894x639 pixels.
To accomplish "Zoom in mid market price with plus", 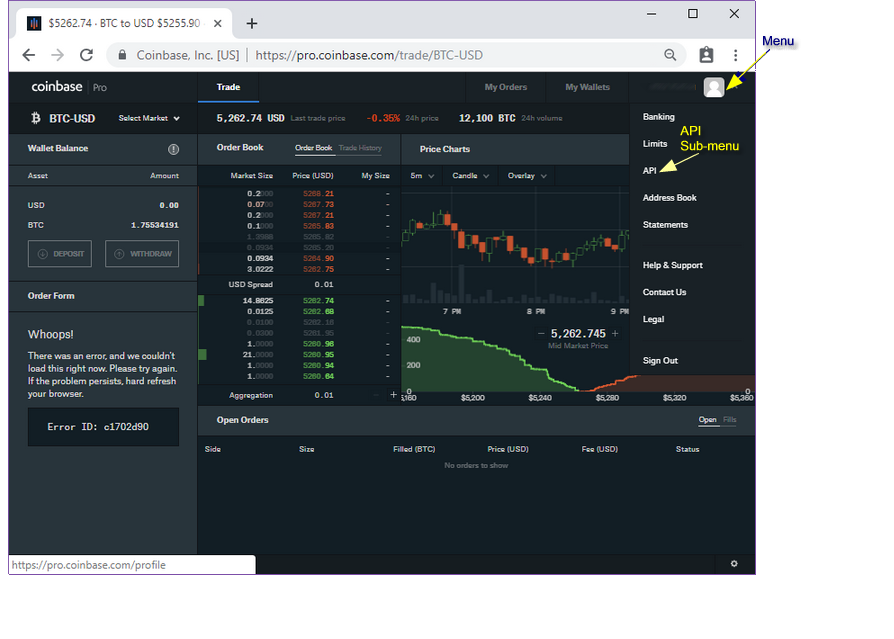I will pyautogui.click(x=615, y=333).
